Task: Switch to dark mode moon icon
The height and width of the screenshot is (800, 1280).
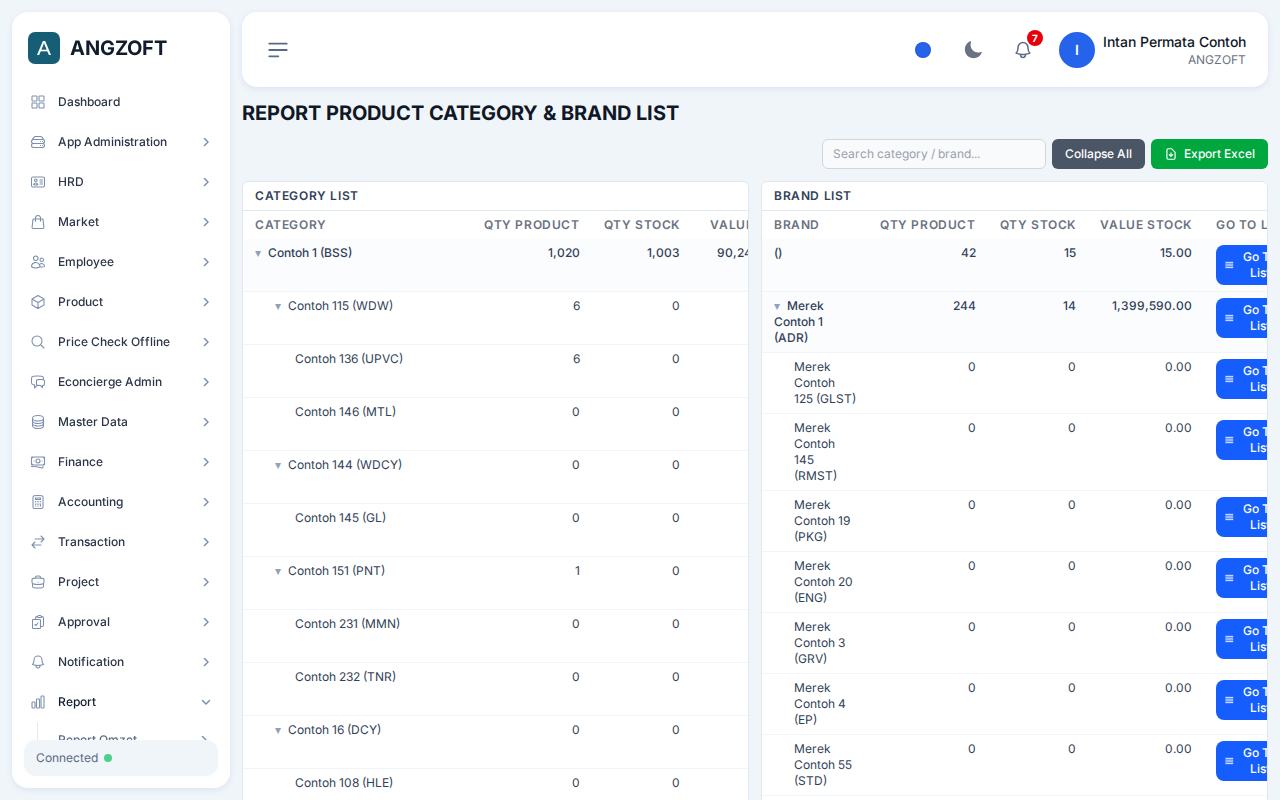Action: [x=973, y=50]
